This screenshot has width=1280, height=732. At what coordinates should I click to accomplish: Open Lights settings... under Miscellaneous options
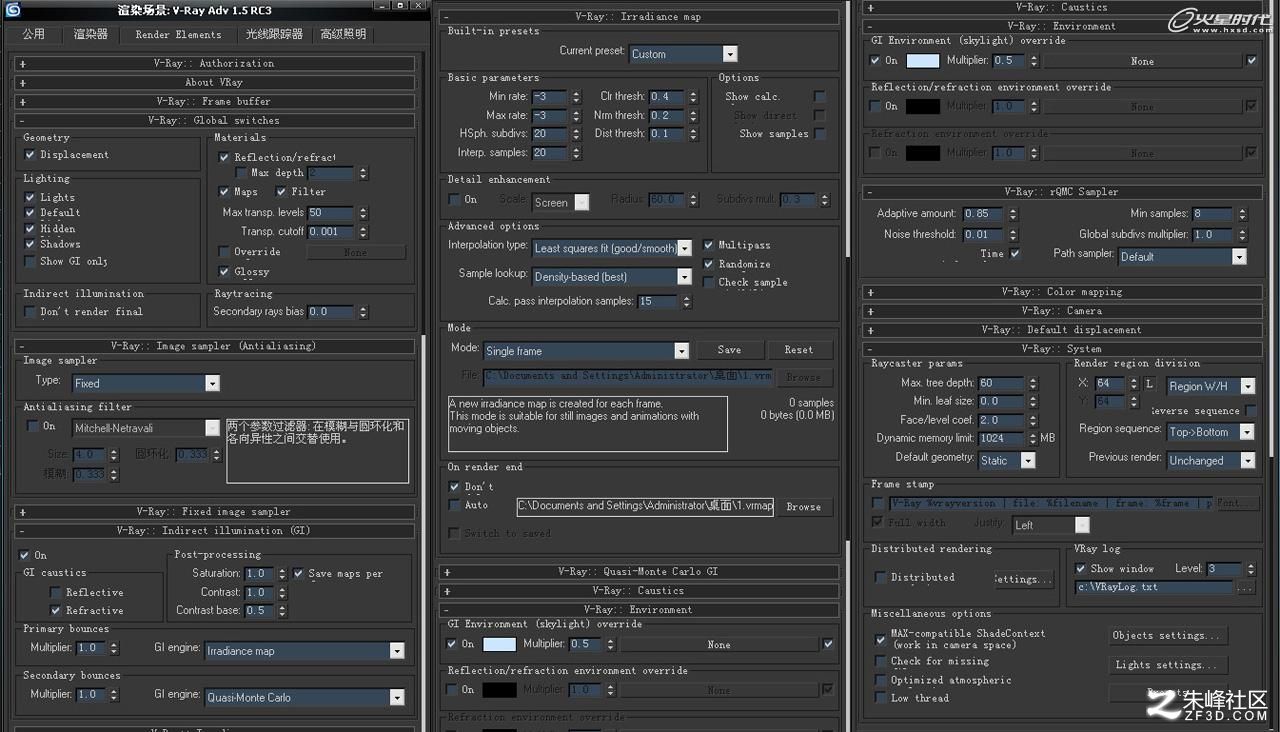pyautogui.click(x=1167, y=665)
